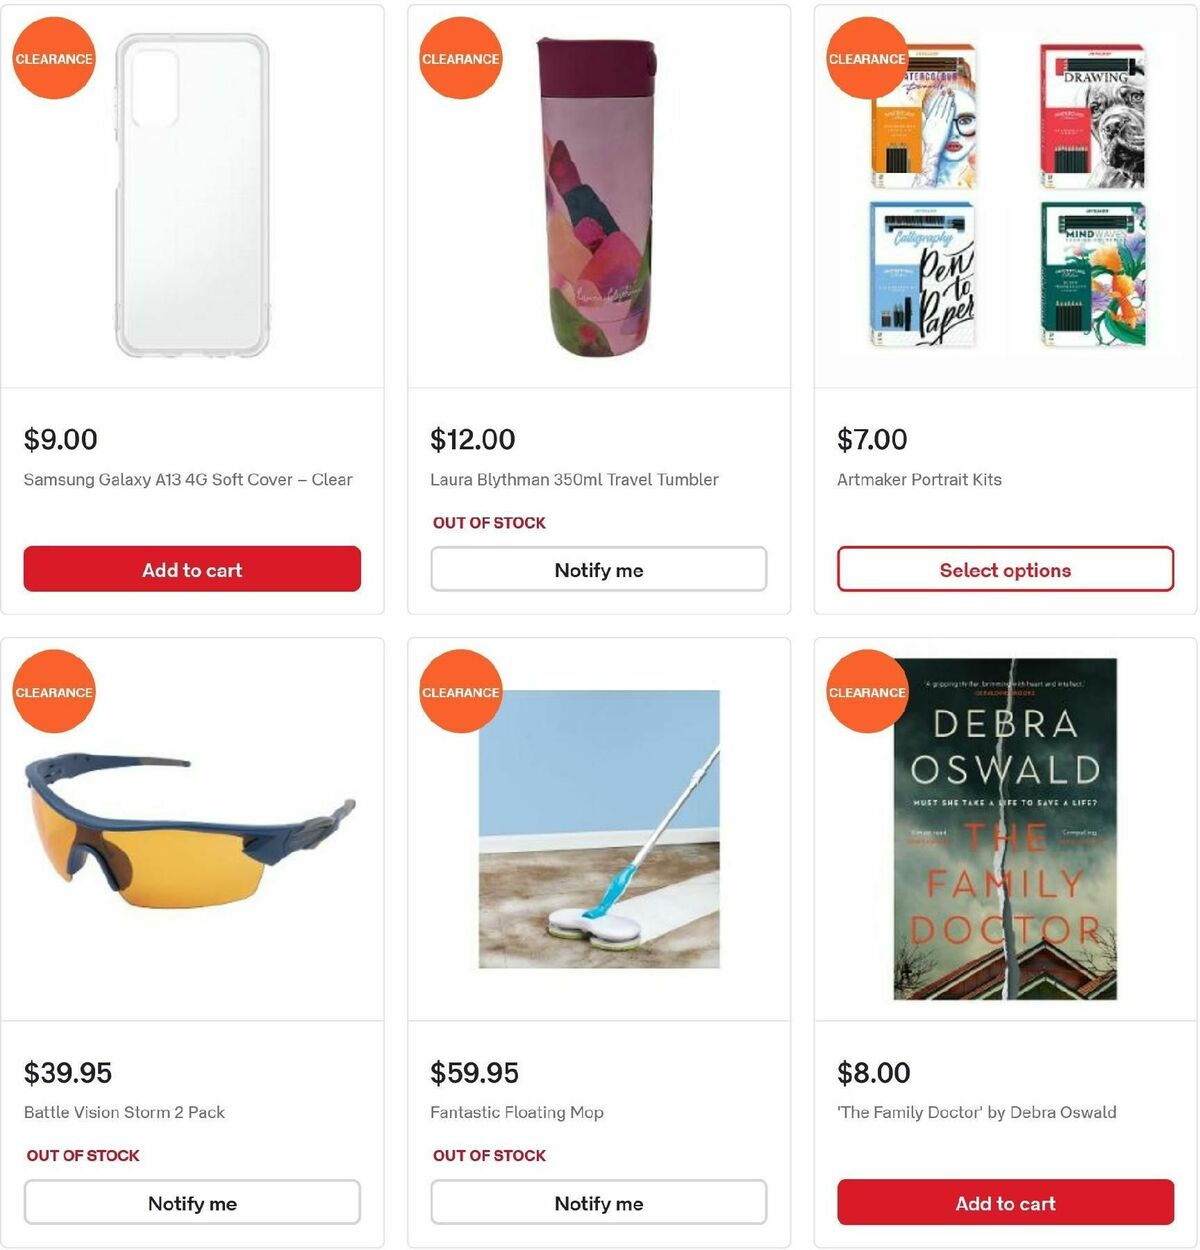Viewport: 1200px width, 1250px height.
Task: Click the CLEARANCE badge on the Artmaker kits
Action: 866,58
